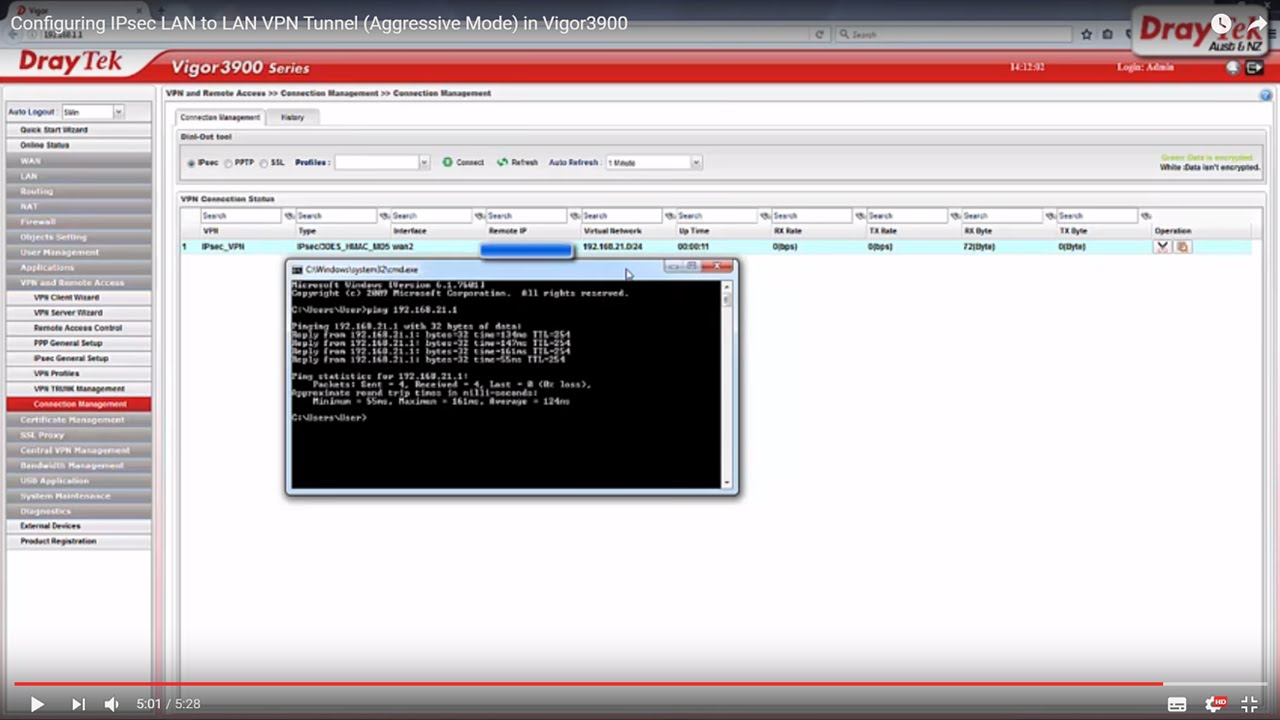Open VPN Server Wizard menu item

coord(79,313)
